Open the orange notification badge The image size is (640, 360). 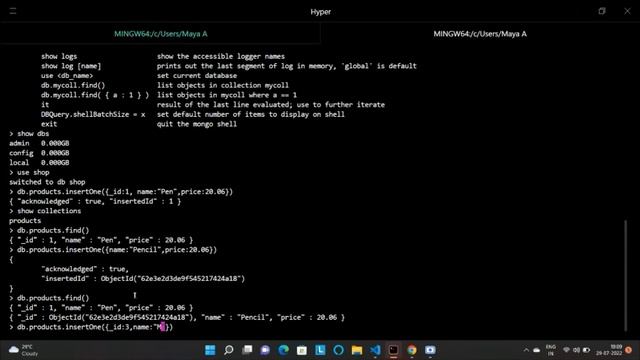(x=629, y=350)
